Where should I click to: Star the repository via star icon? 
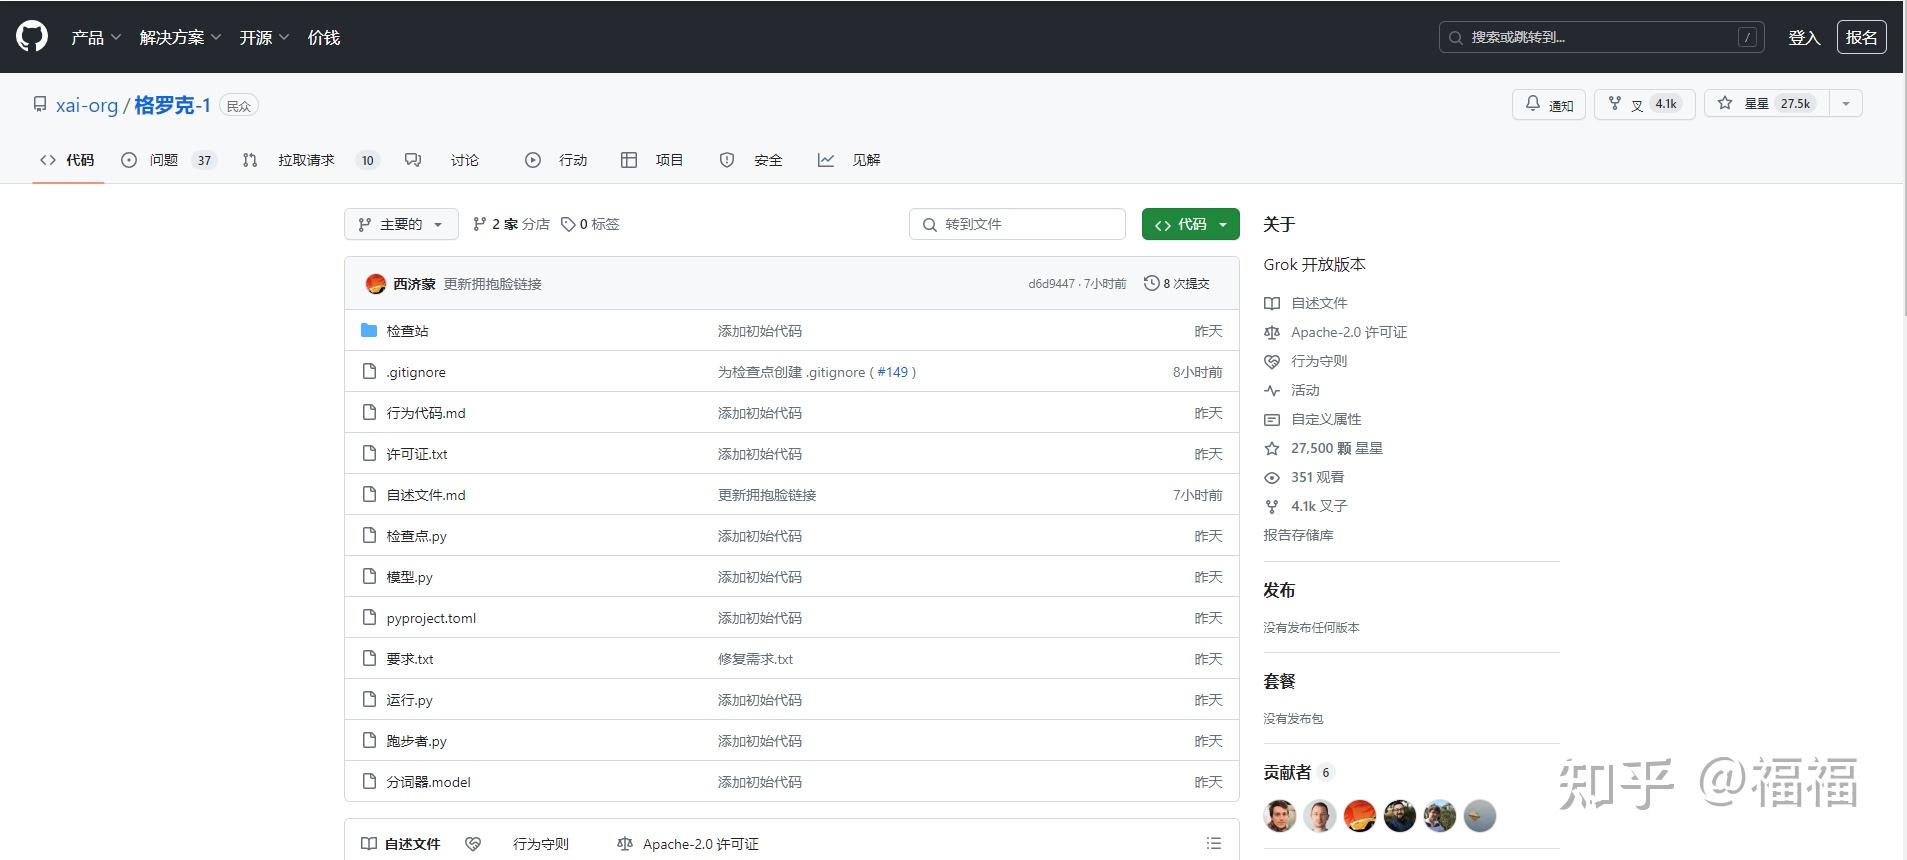(x=1724, y=103)
